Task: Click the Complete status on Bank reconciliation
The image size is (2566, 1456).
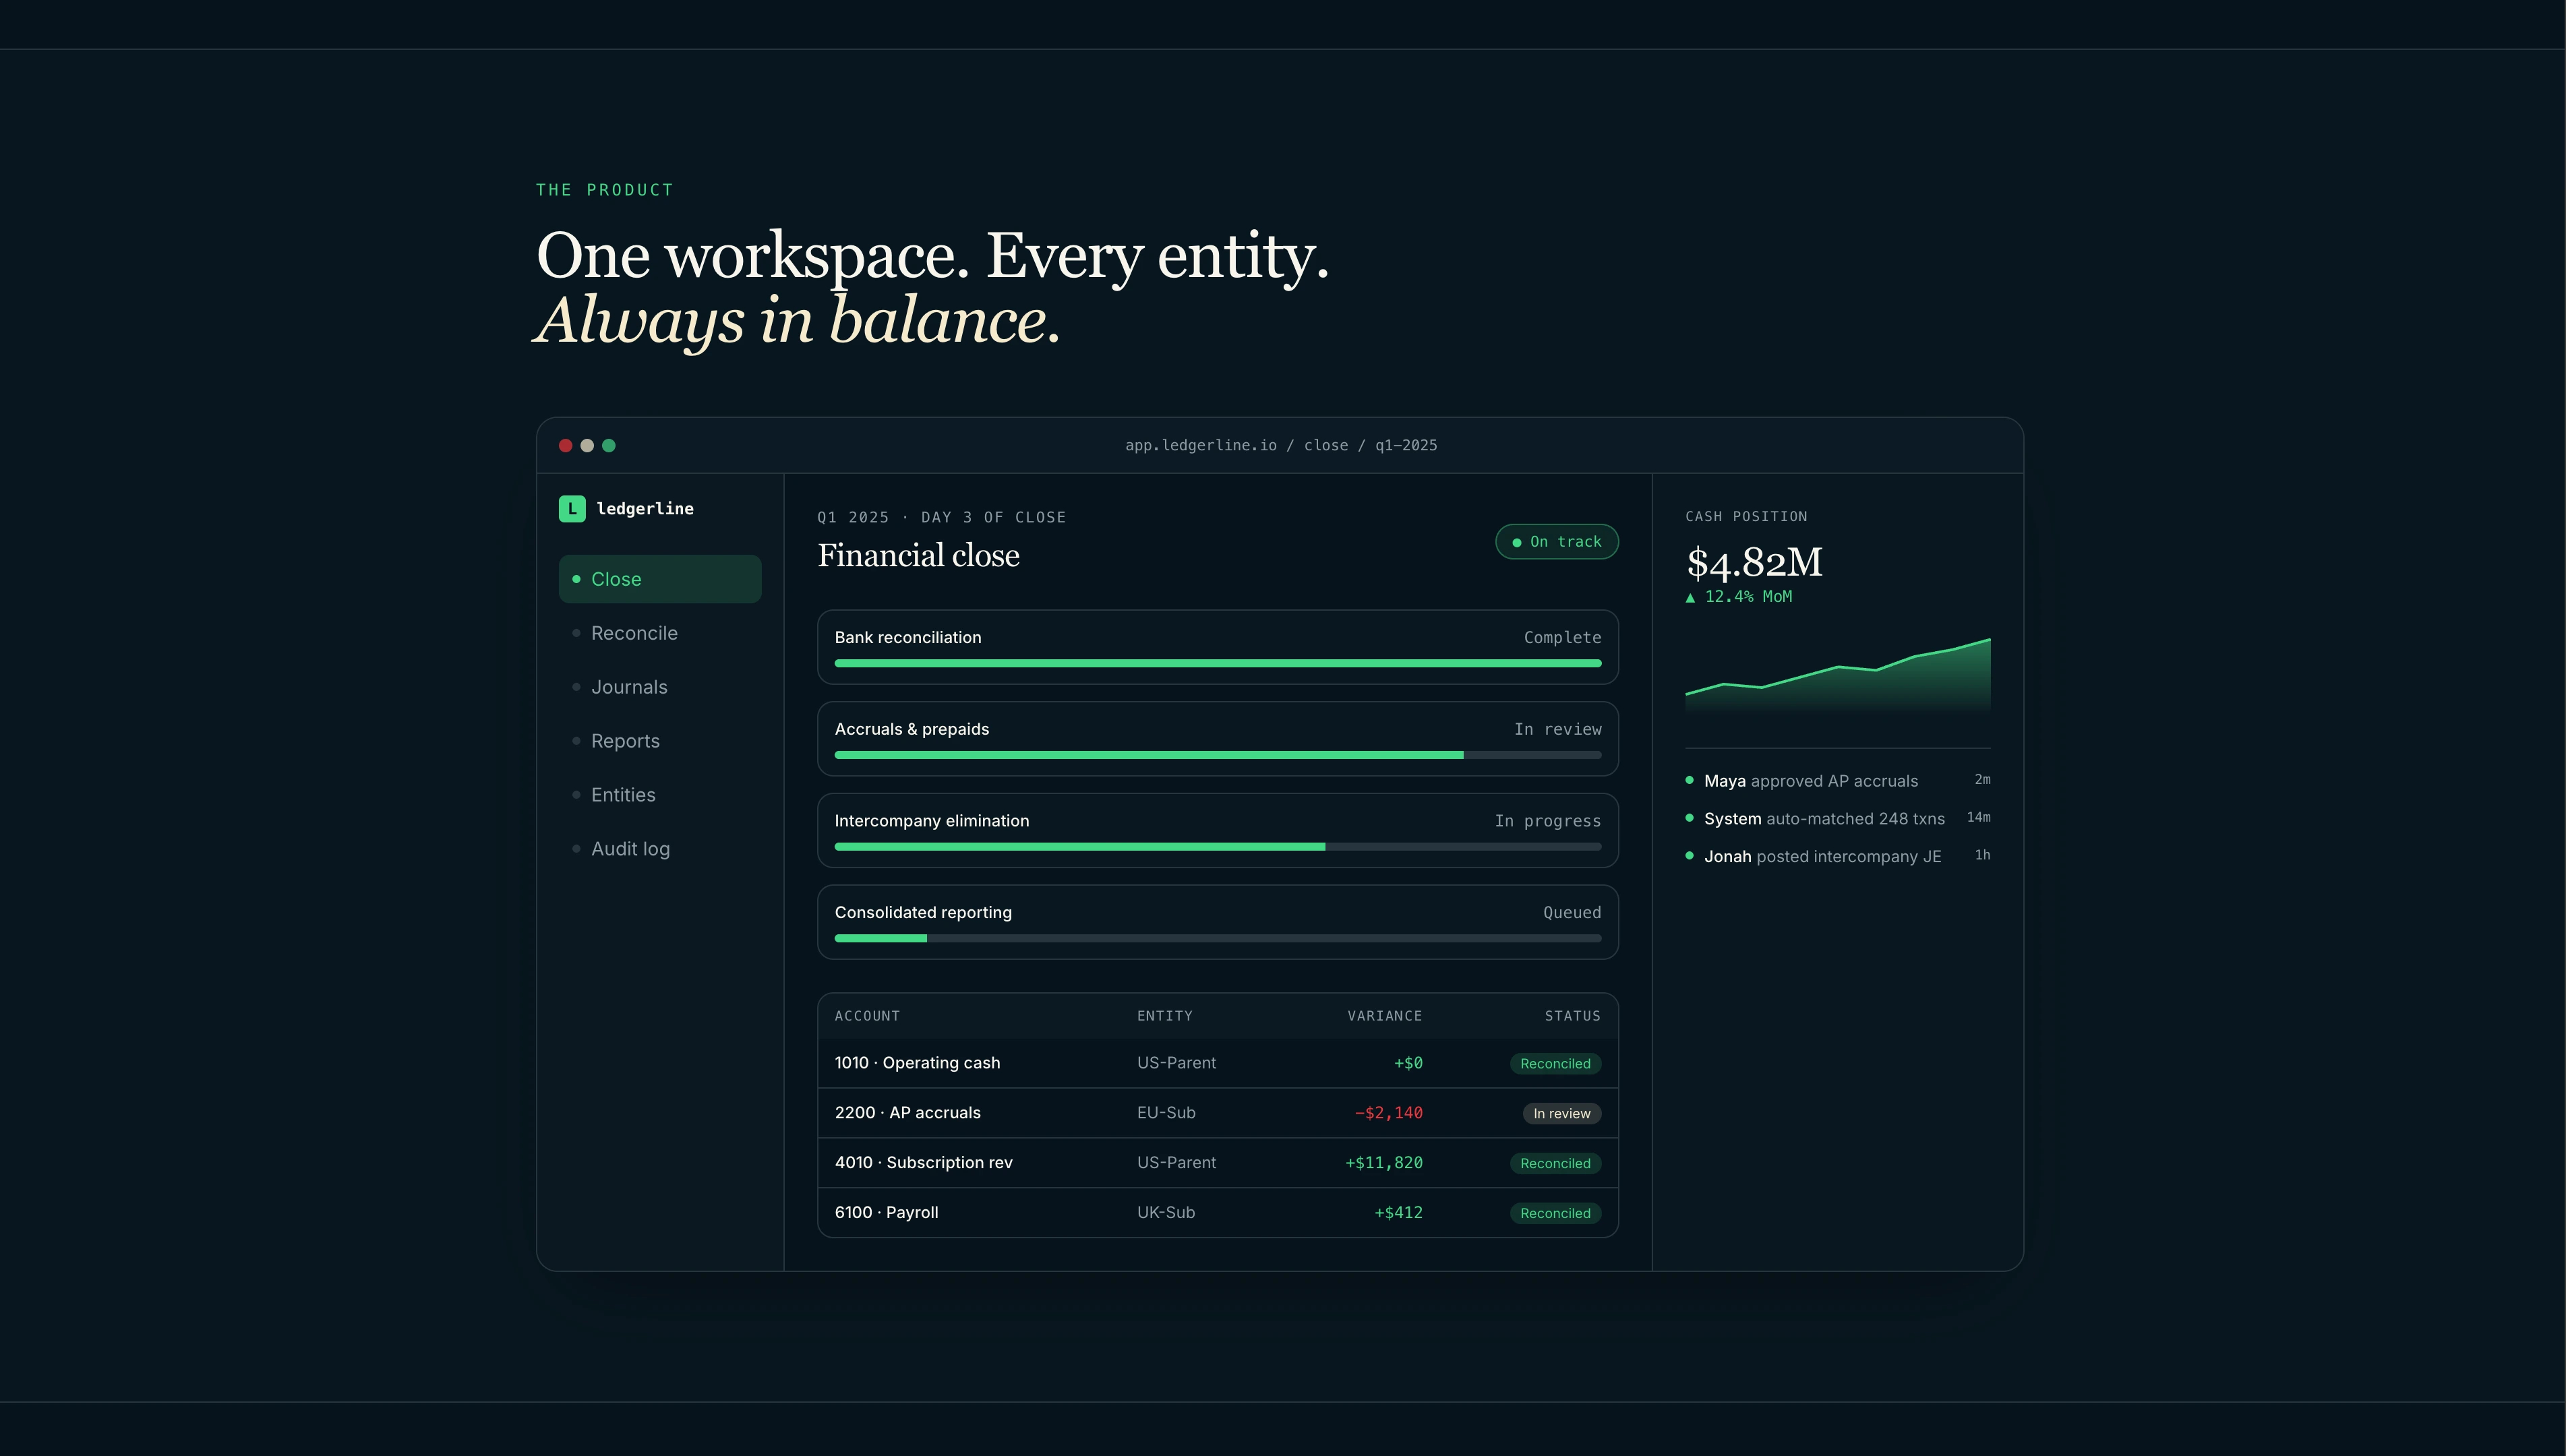Action: coord(1562,638)
